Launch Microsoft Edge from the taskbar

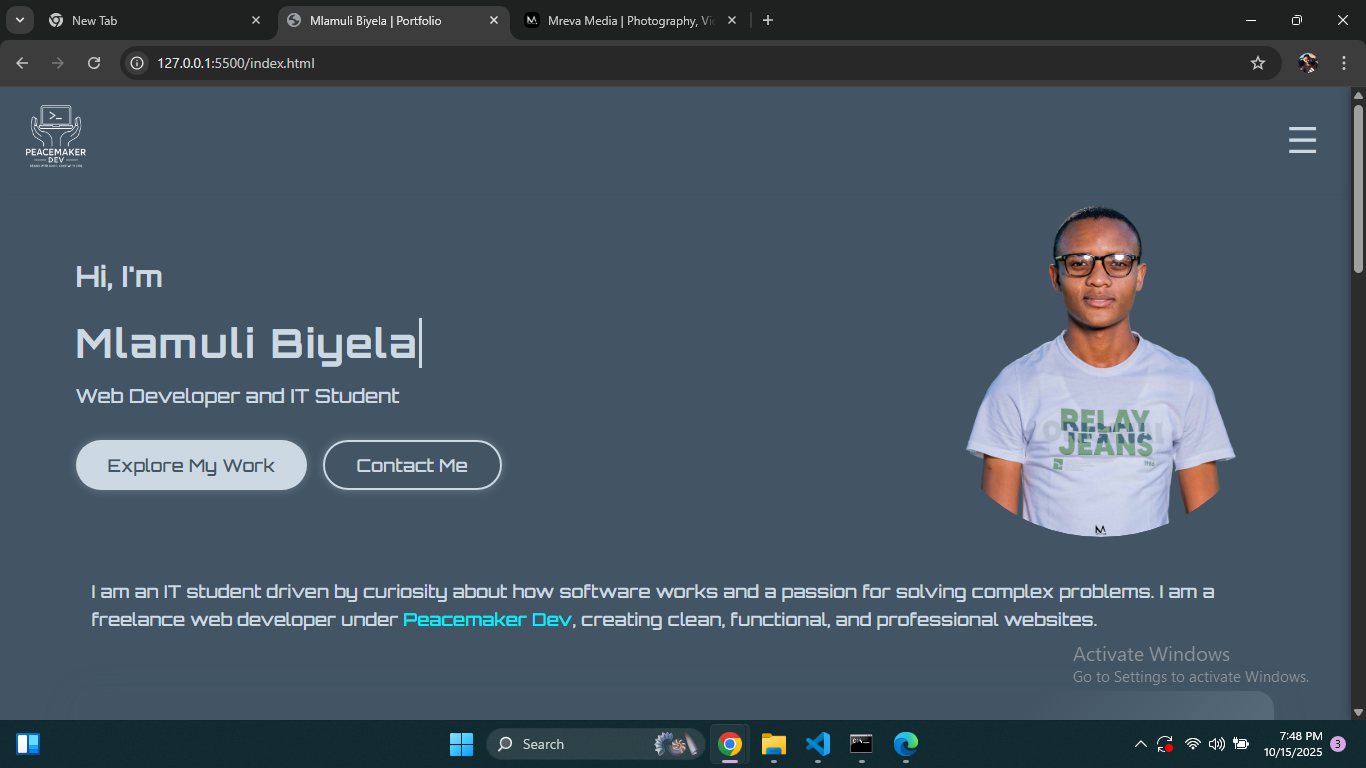coord(905,744)
